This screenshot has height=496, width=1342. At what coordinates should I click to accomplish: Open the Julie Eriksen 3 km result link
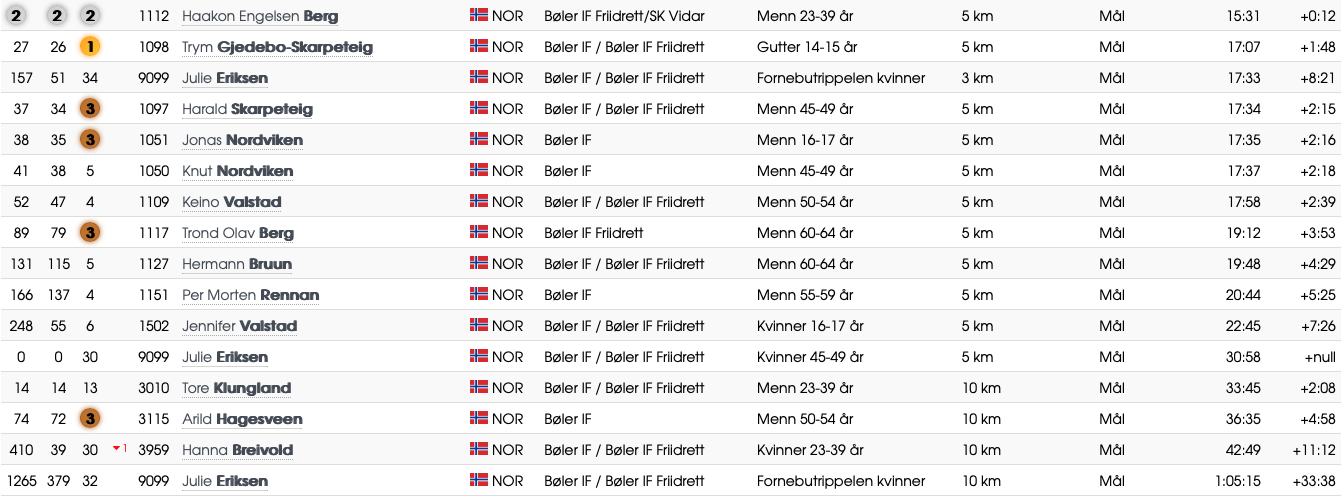click(x=225, y=79)
